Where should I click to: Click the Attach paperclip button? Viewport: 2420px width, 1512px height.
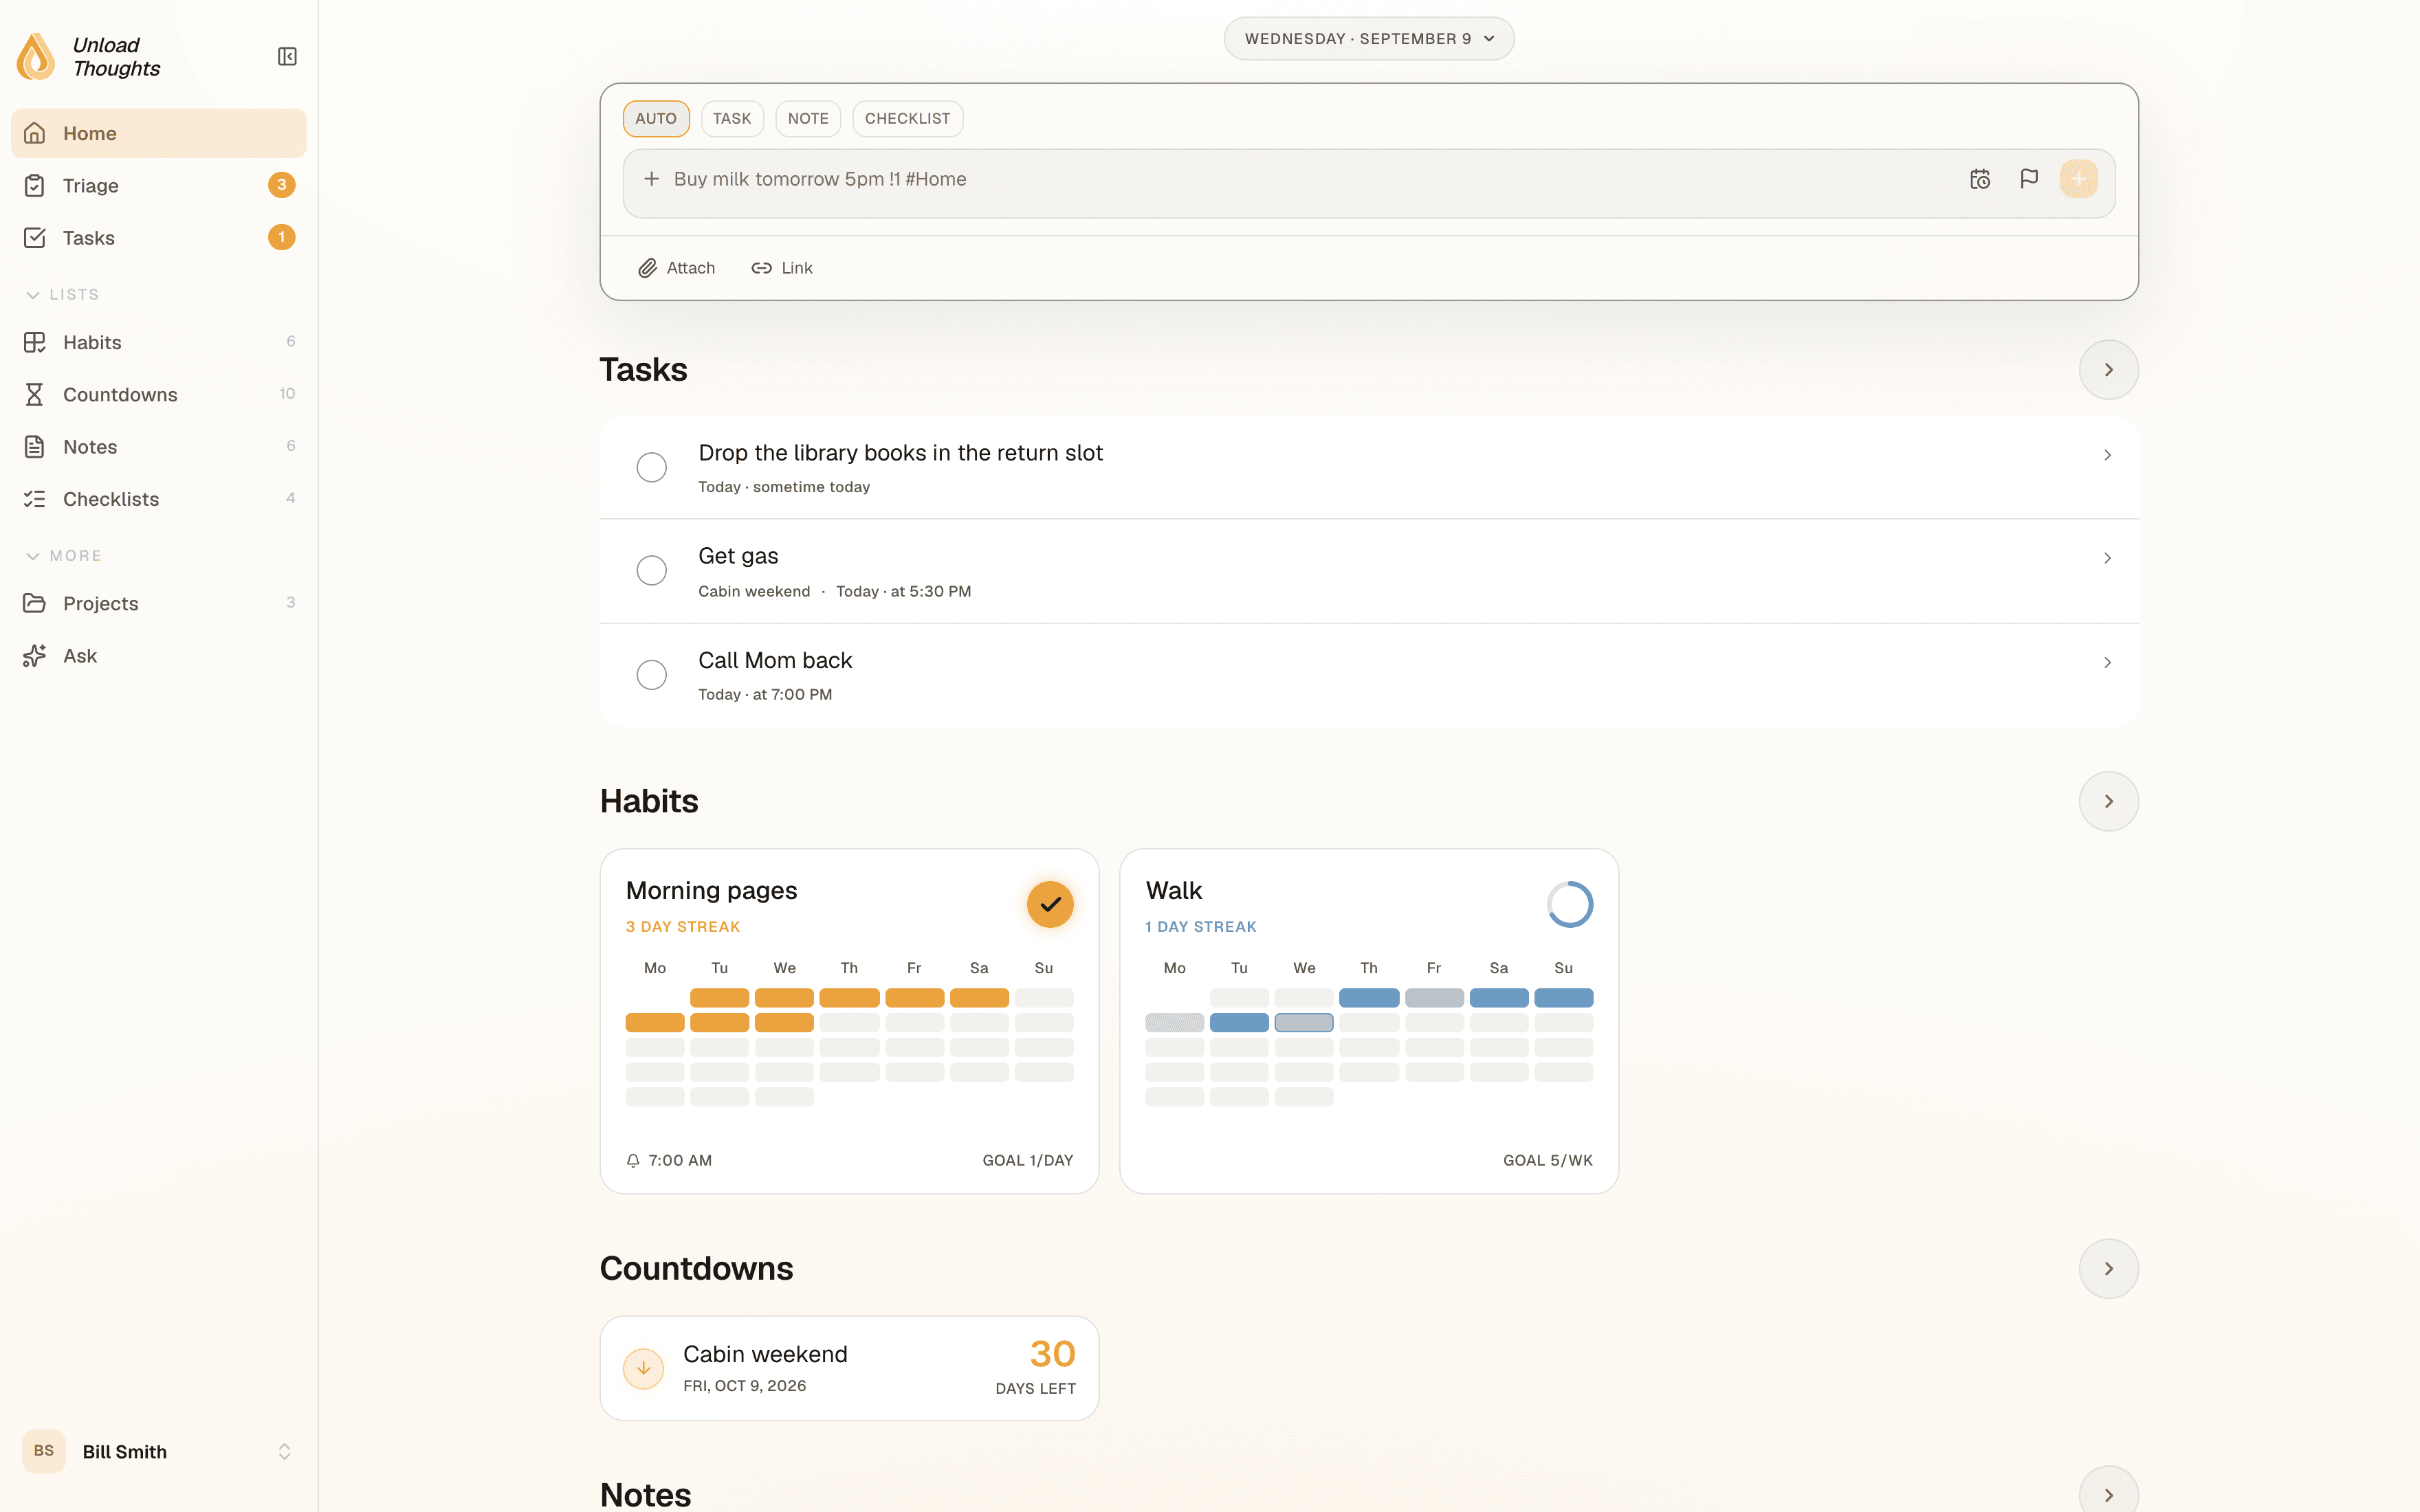[x=677, y=268]
